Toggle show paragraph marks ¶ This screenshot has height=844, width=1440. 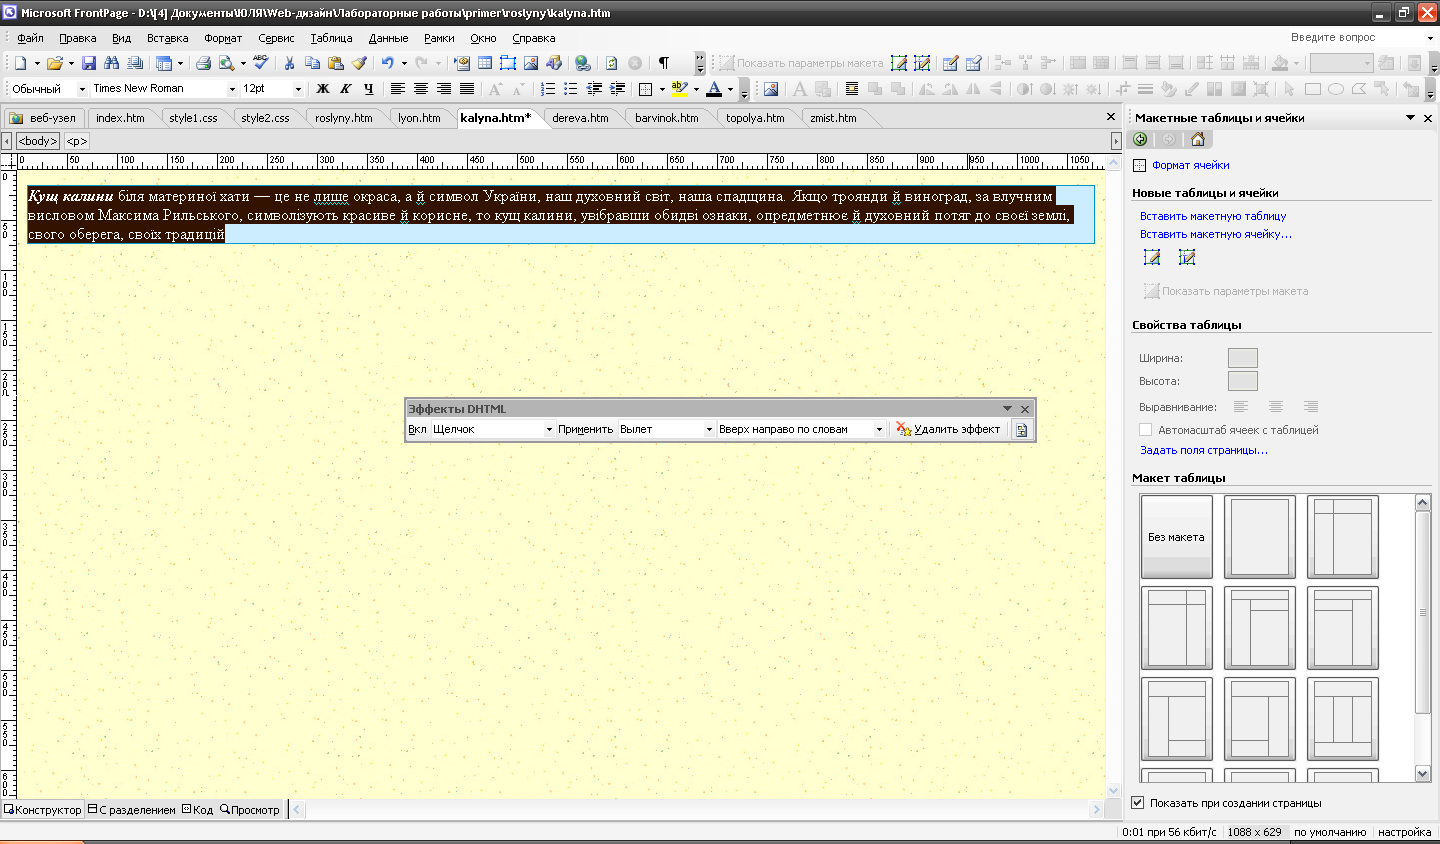click(663, 63)
